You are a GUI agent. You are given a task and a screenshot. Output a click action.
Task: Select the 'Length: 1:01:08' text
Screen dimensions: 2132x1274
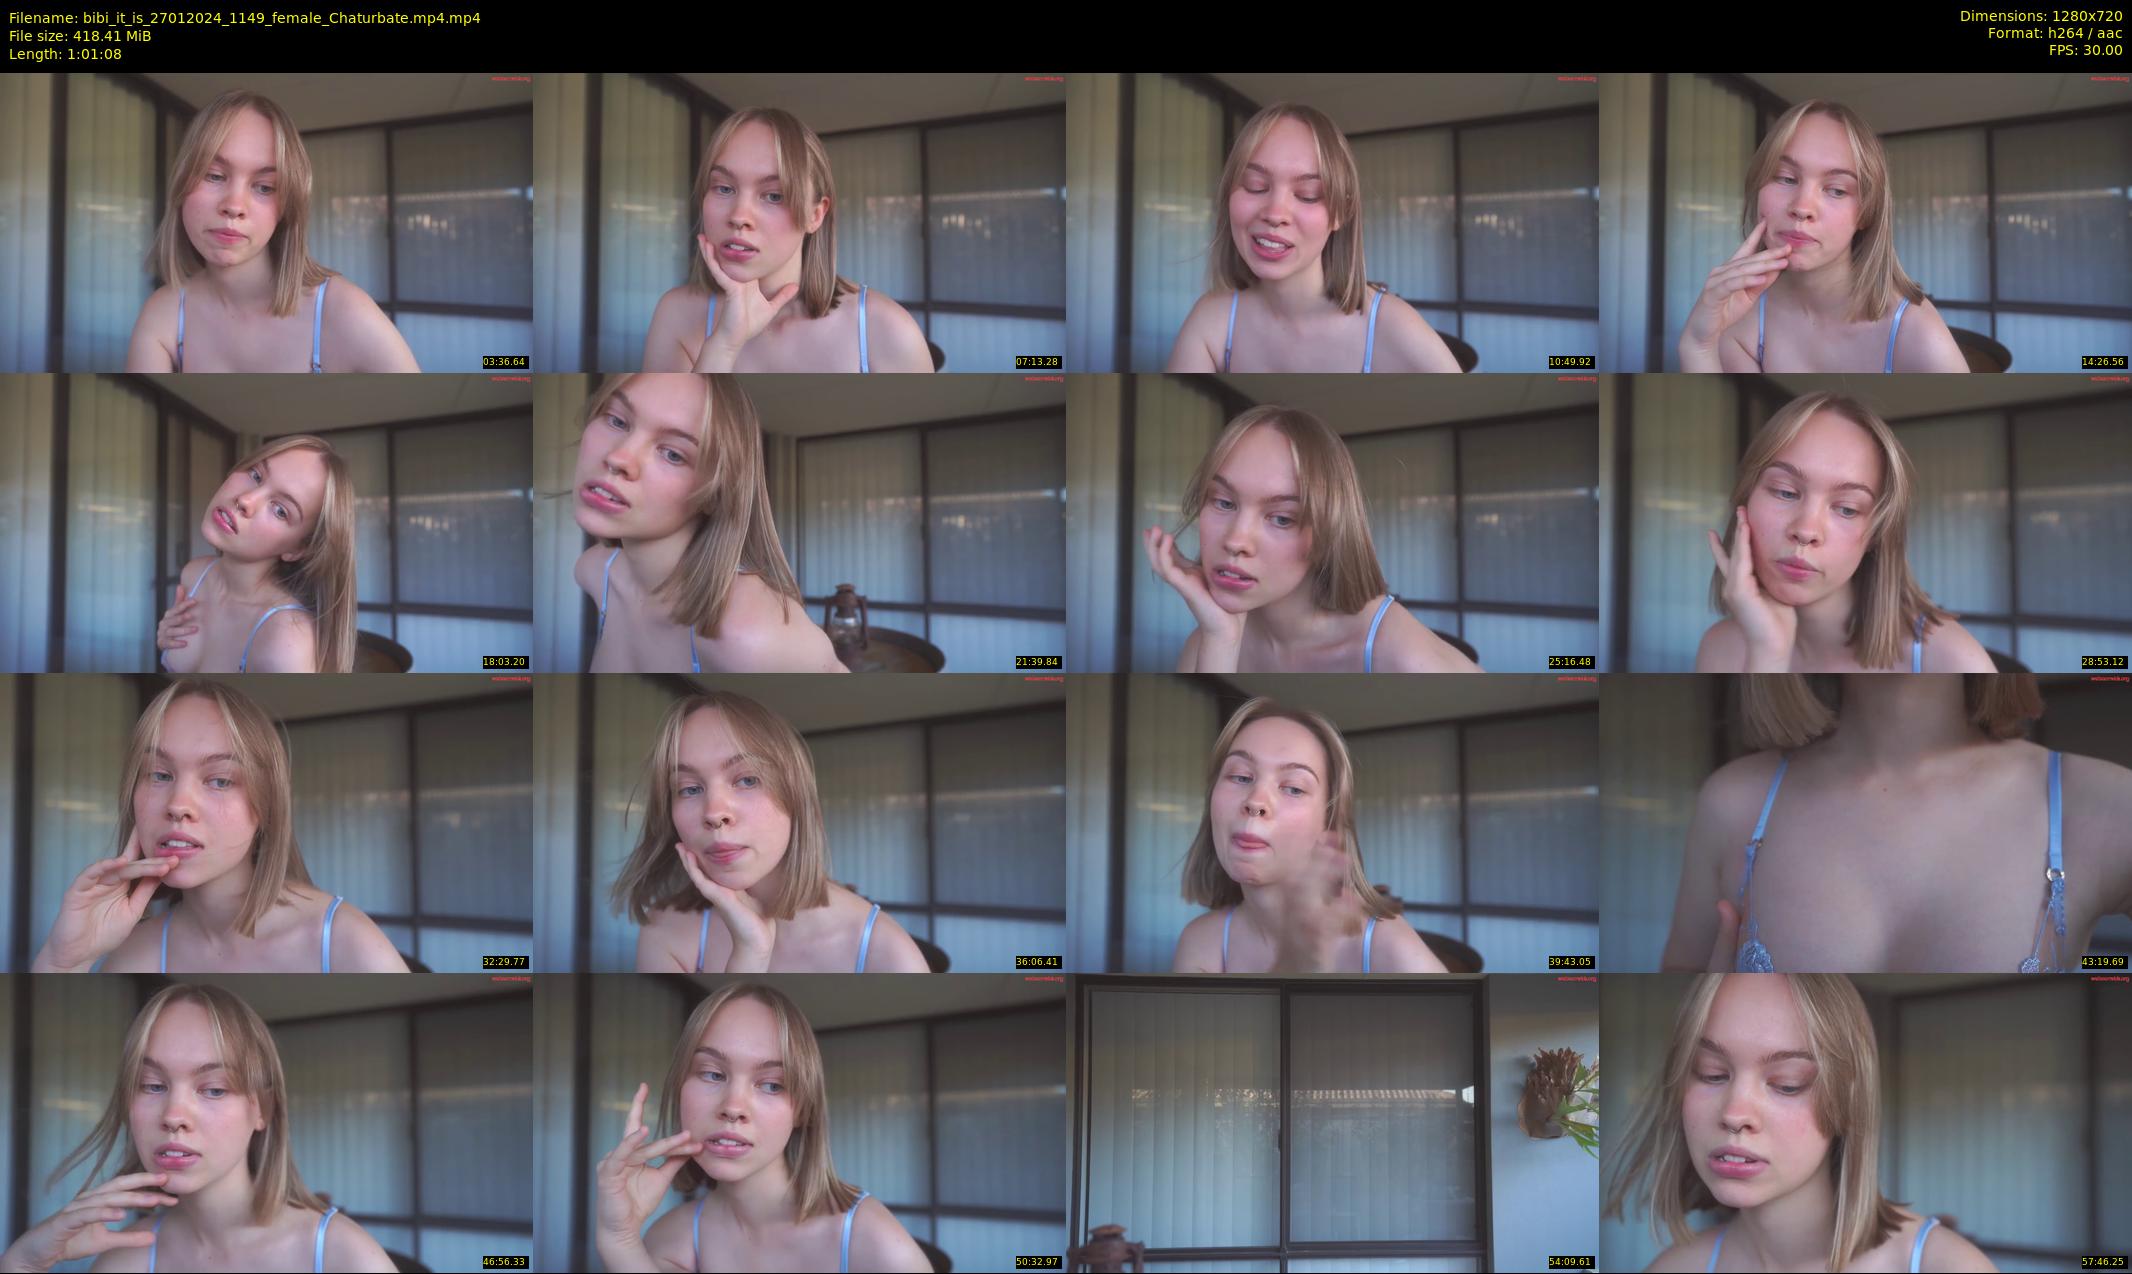coord(65,54)
